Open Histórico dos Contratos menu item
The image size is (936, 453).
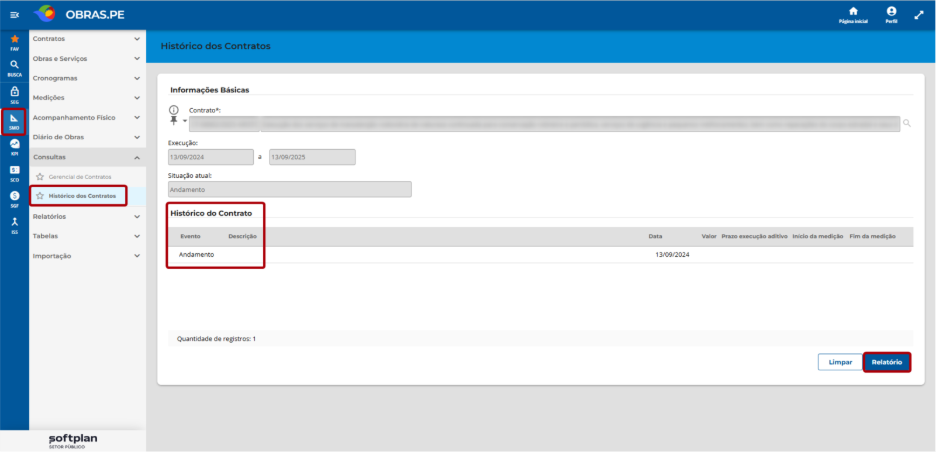point(82,196)
